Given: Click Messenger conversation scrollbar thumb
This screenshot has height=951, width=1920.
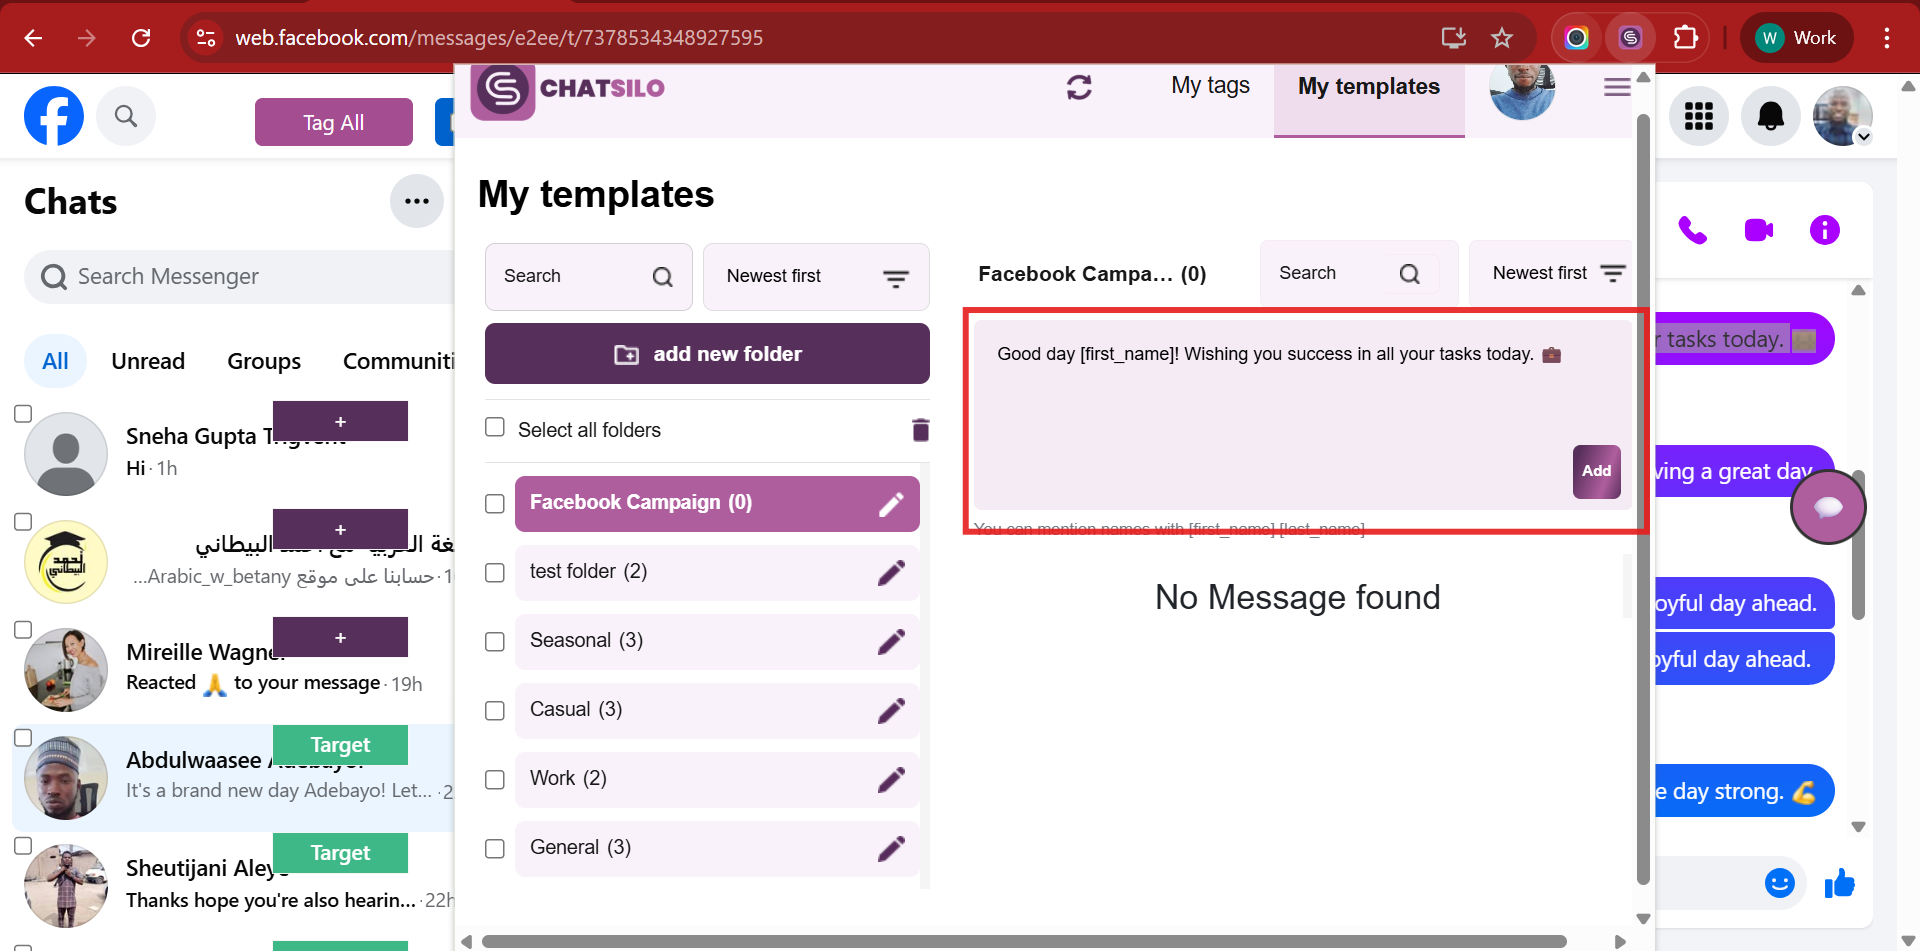Looking at the screenshot, I should (1858, 545).
